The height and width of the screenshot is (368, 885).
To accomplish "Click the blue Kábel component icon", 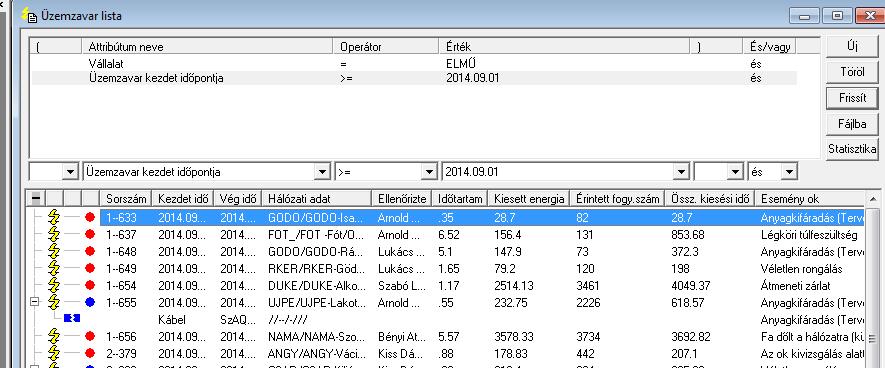I will 72,319.
